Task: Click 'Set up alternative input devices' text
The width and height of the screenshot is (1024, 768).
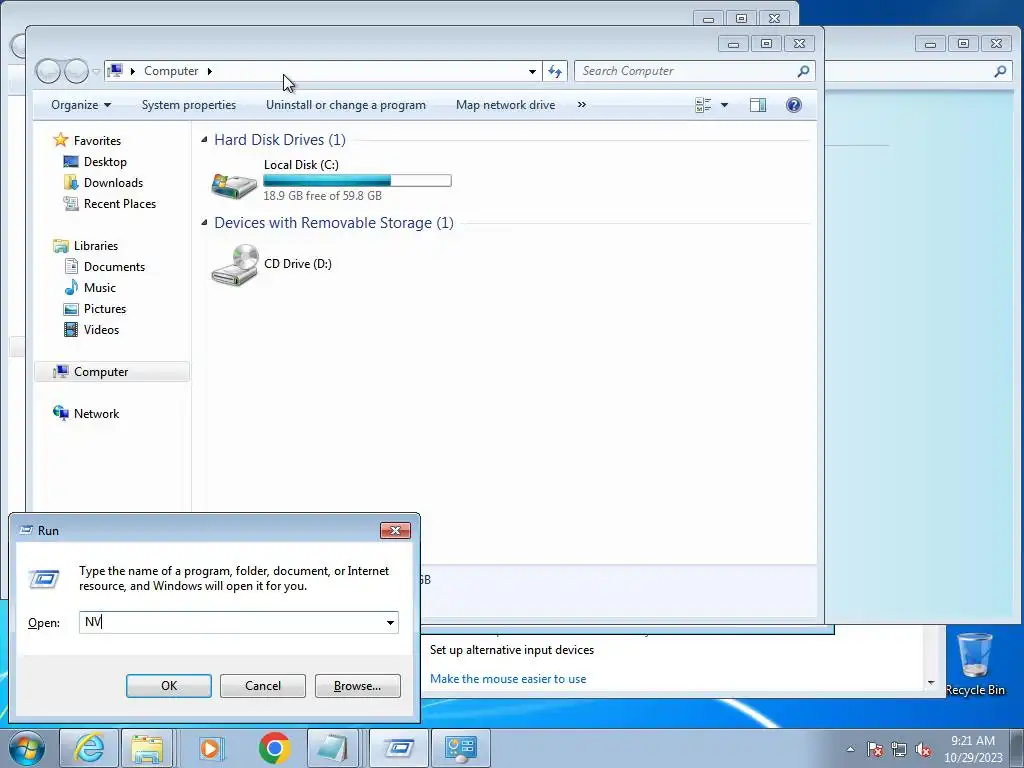Action: (x=512, y=650)
